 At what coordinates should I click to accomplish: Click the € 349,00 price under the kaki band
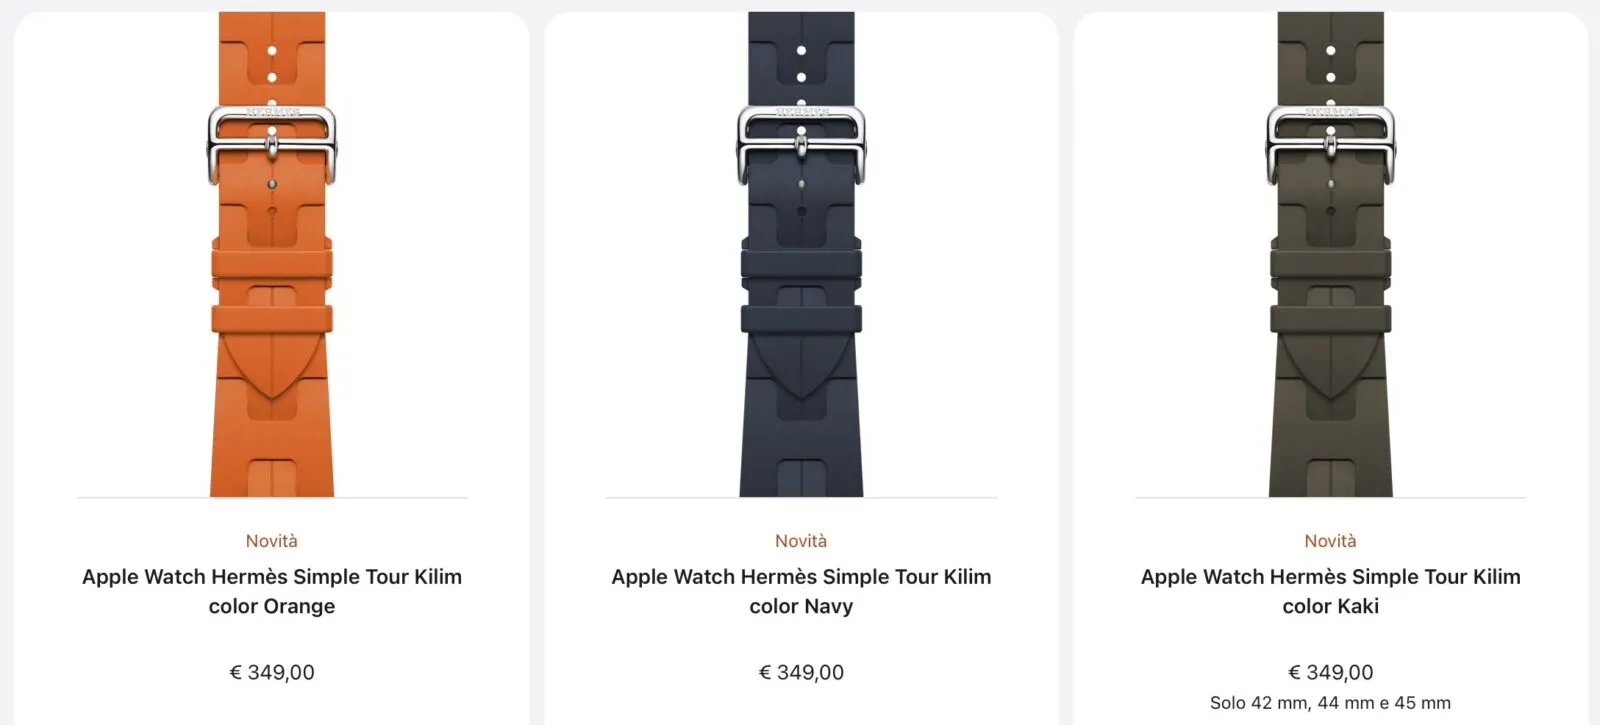pos(1330,672)
